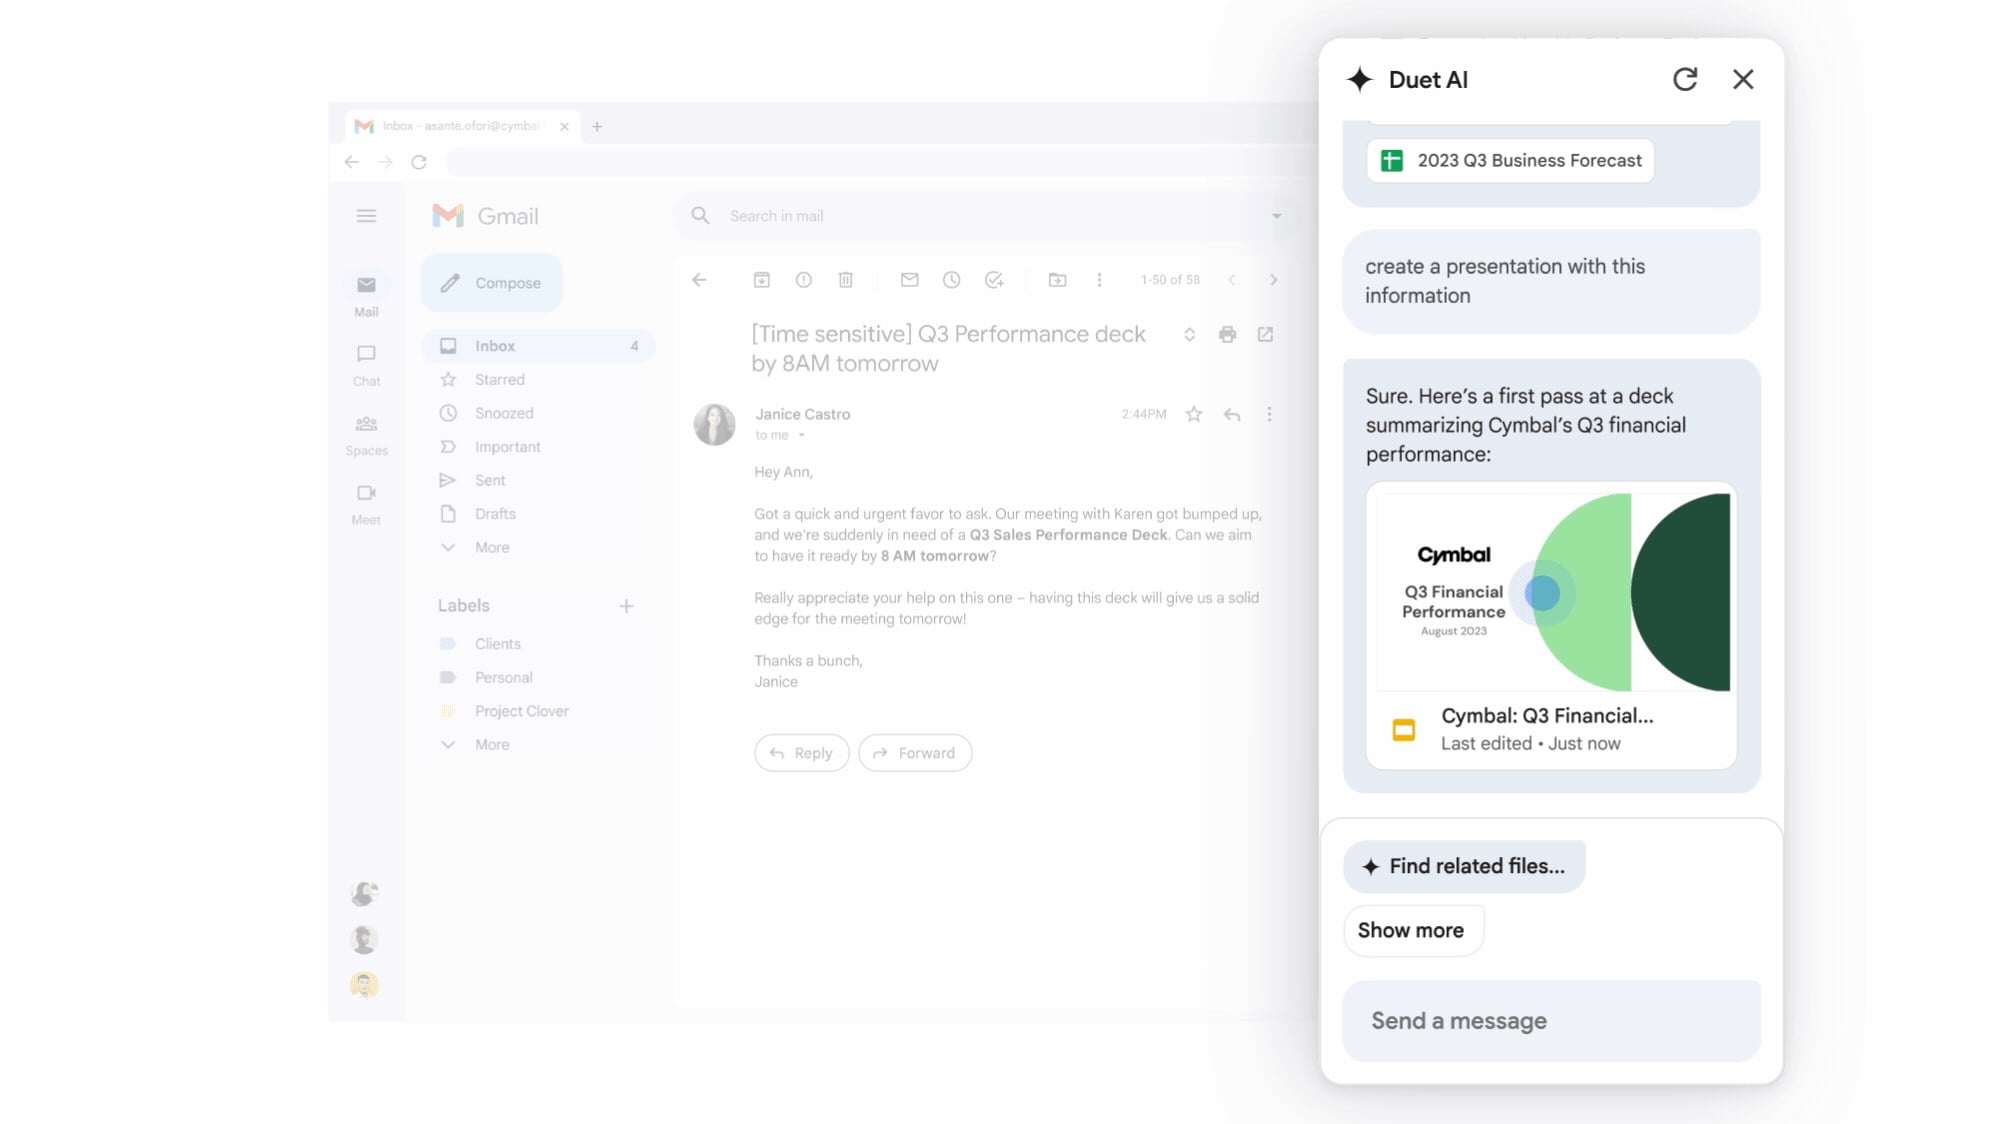Open the Inbox folder
The image size is (2000, 1124).
click(x=495, y=346)
